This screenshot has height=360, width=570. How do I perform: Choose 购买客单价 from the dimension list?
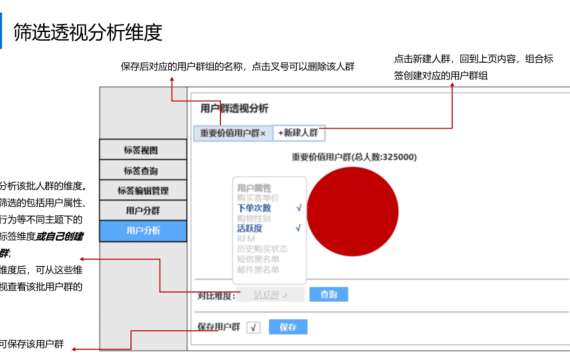click(258, 198)
